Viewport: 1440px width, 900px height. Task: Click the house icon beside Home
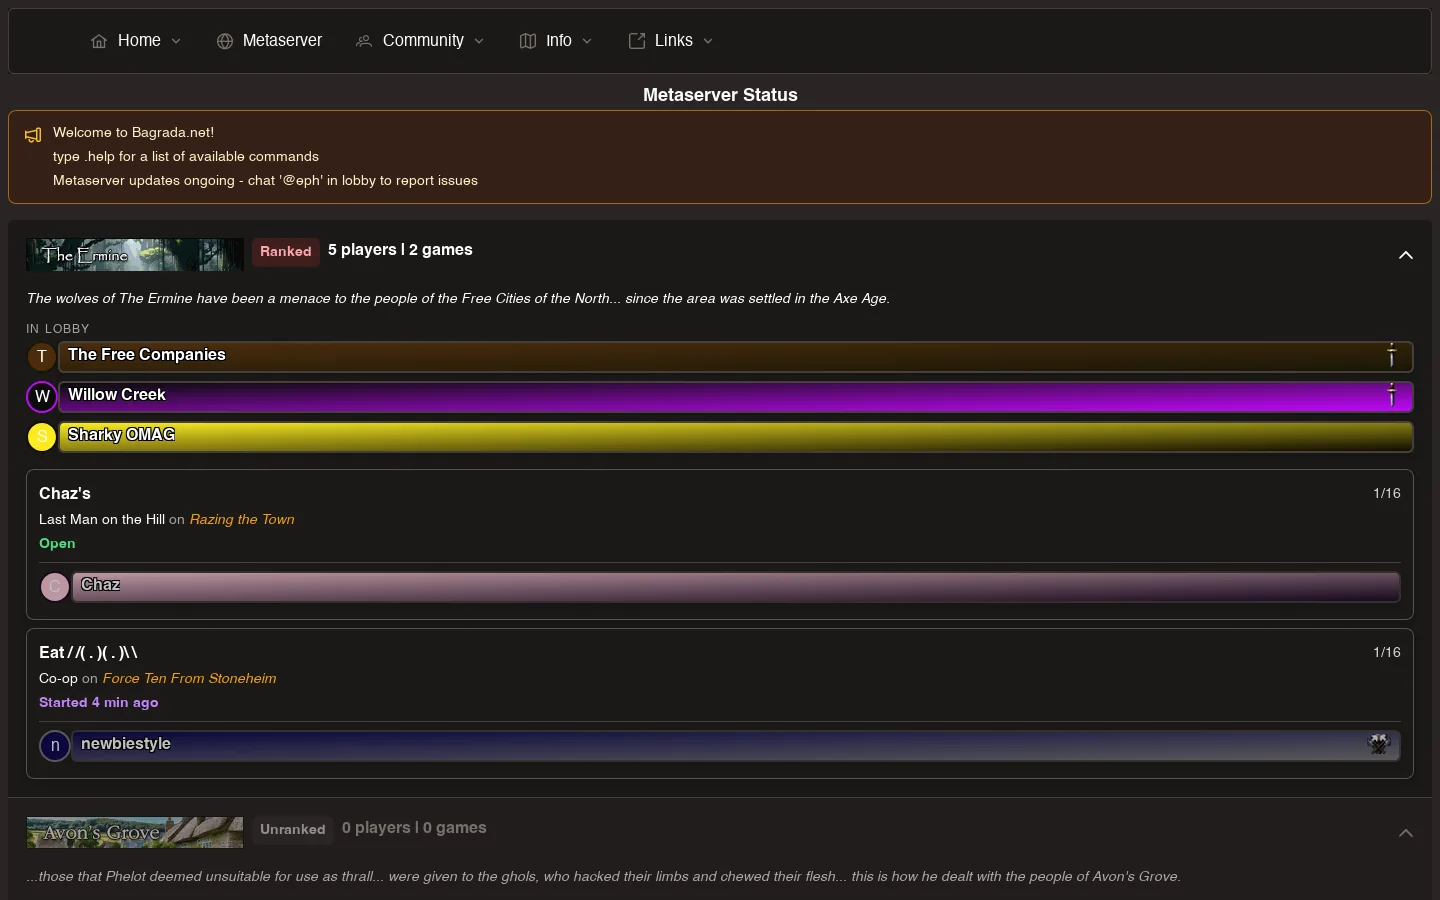click(x=99, y=41)
